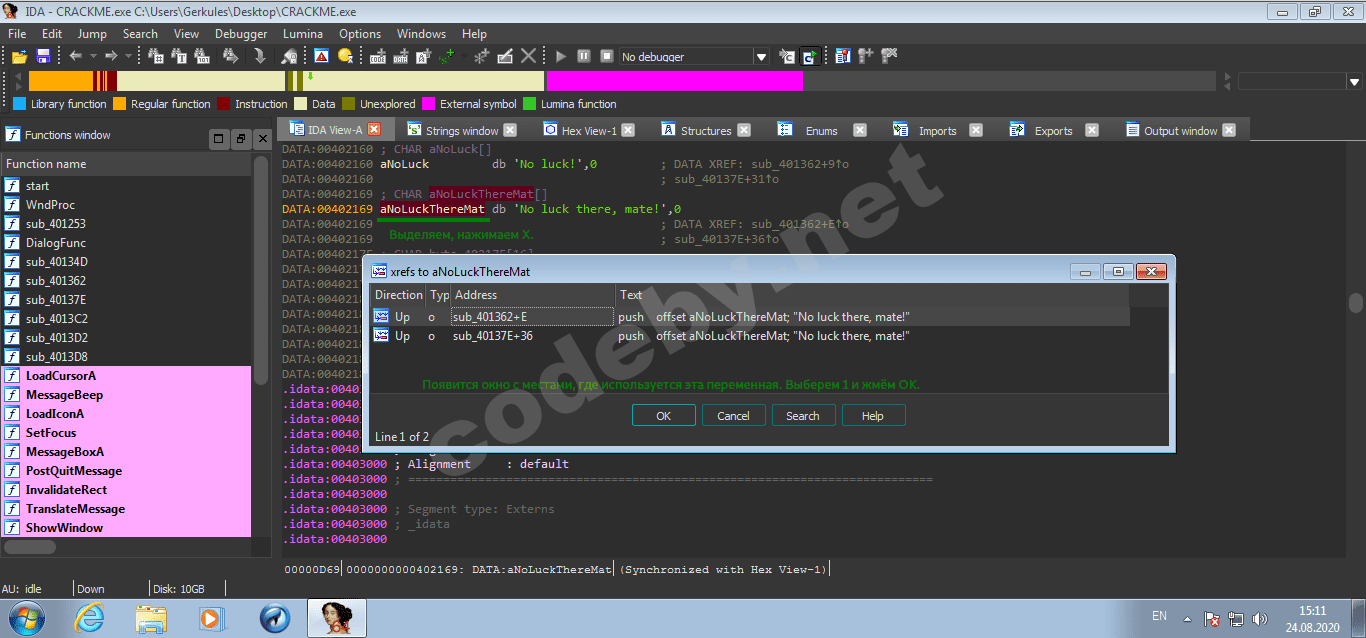Click the binary search binoculars icon

[204, 57]
